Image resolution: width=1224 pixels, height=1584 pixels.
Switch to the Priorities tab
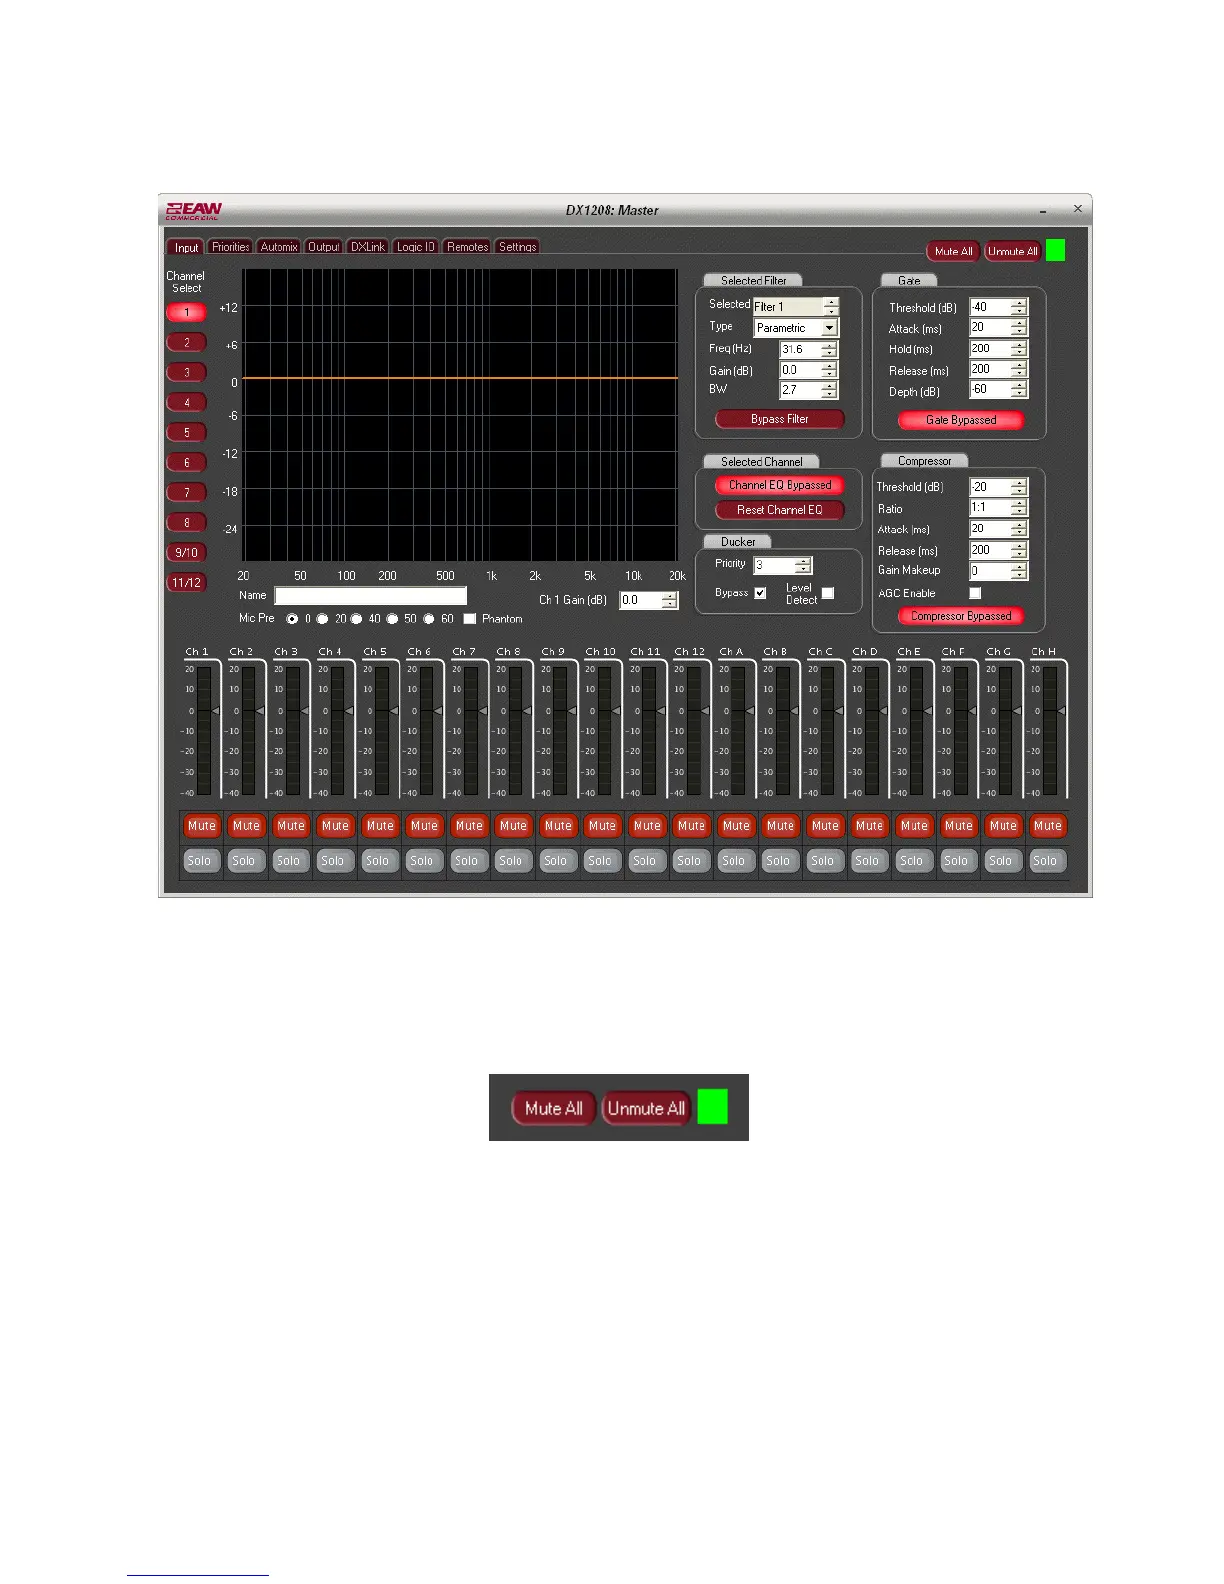[x=231, y=247]
